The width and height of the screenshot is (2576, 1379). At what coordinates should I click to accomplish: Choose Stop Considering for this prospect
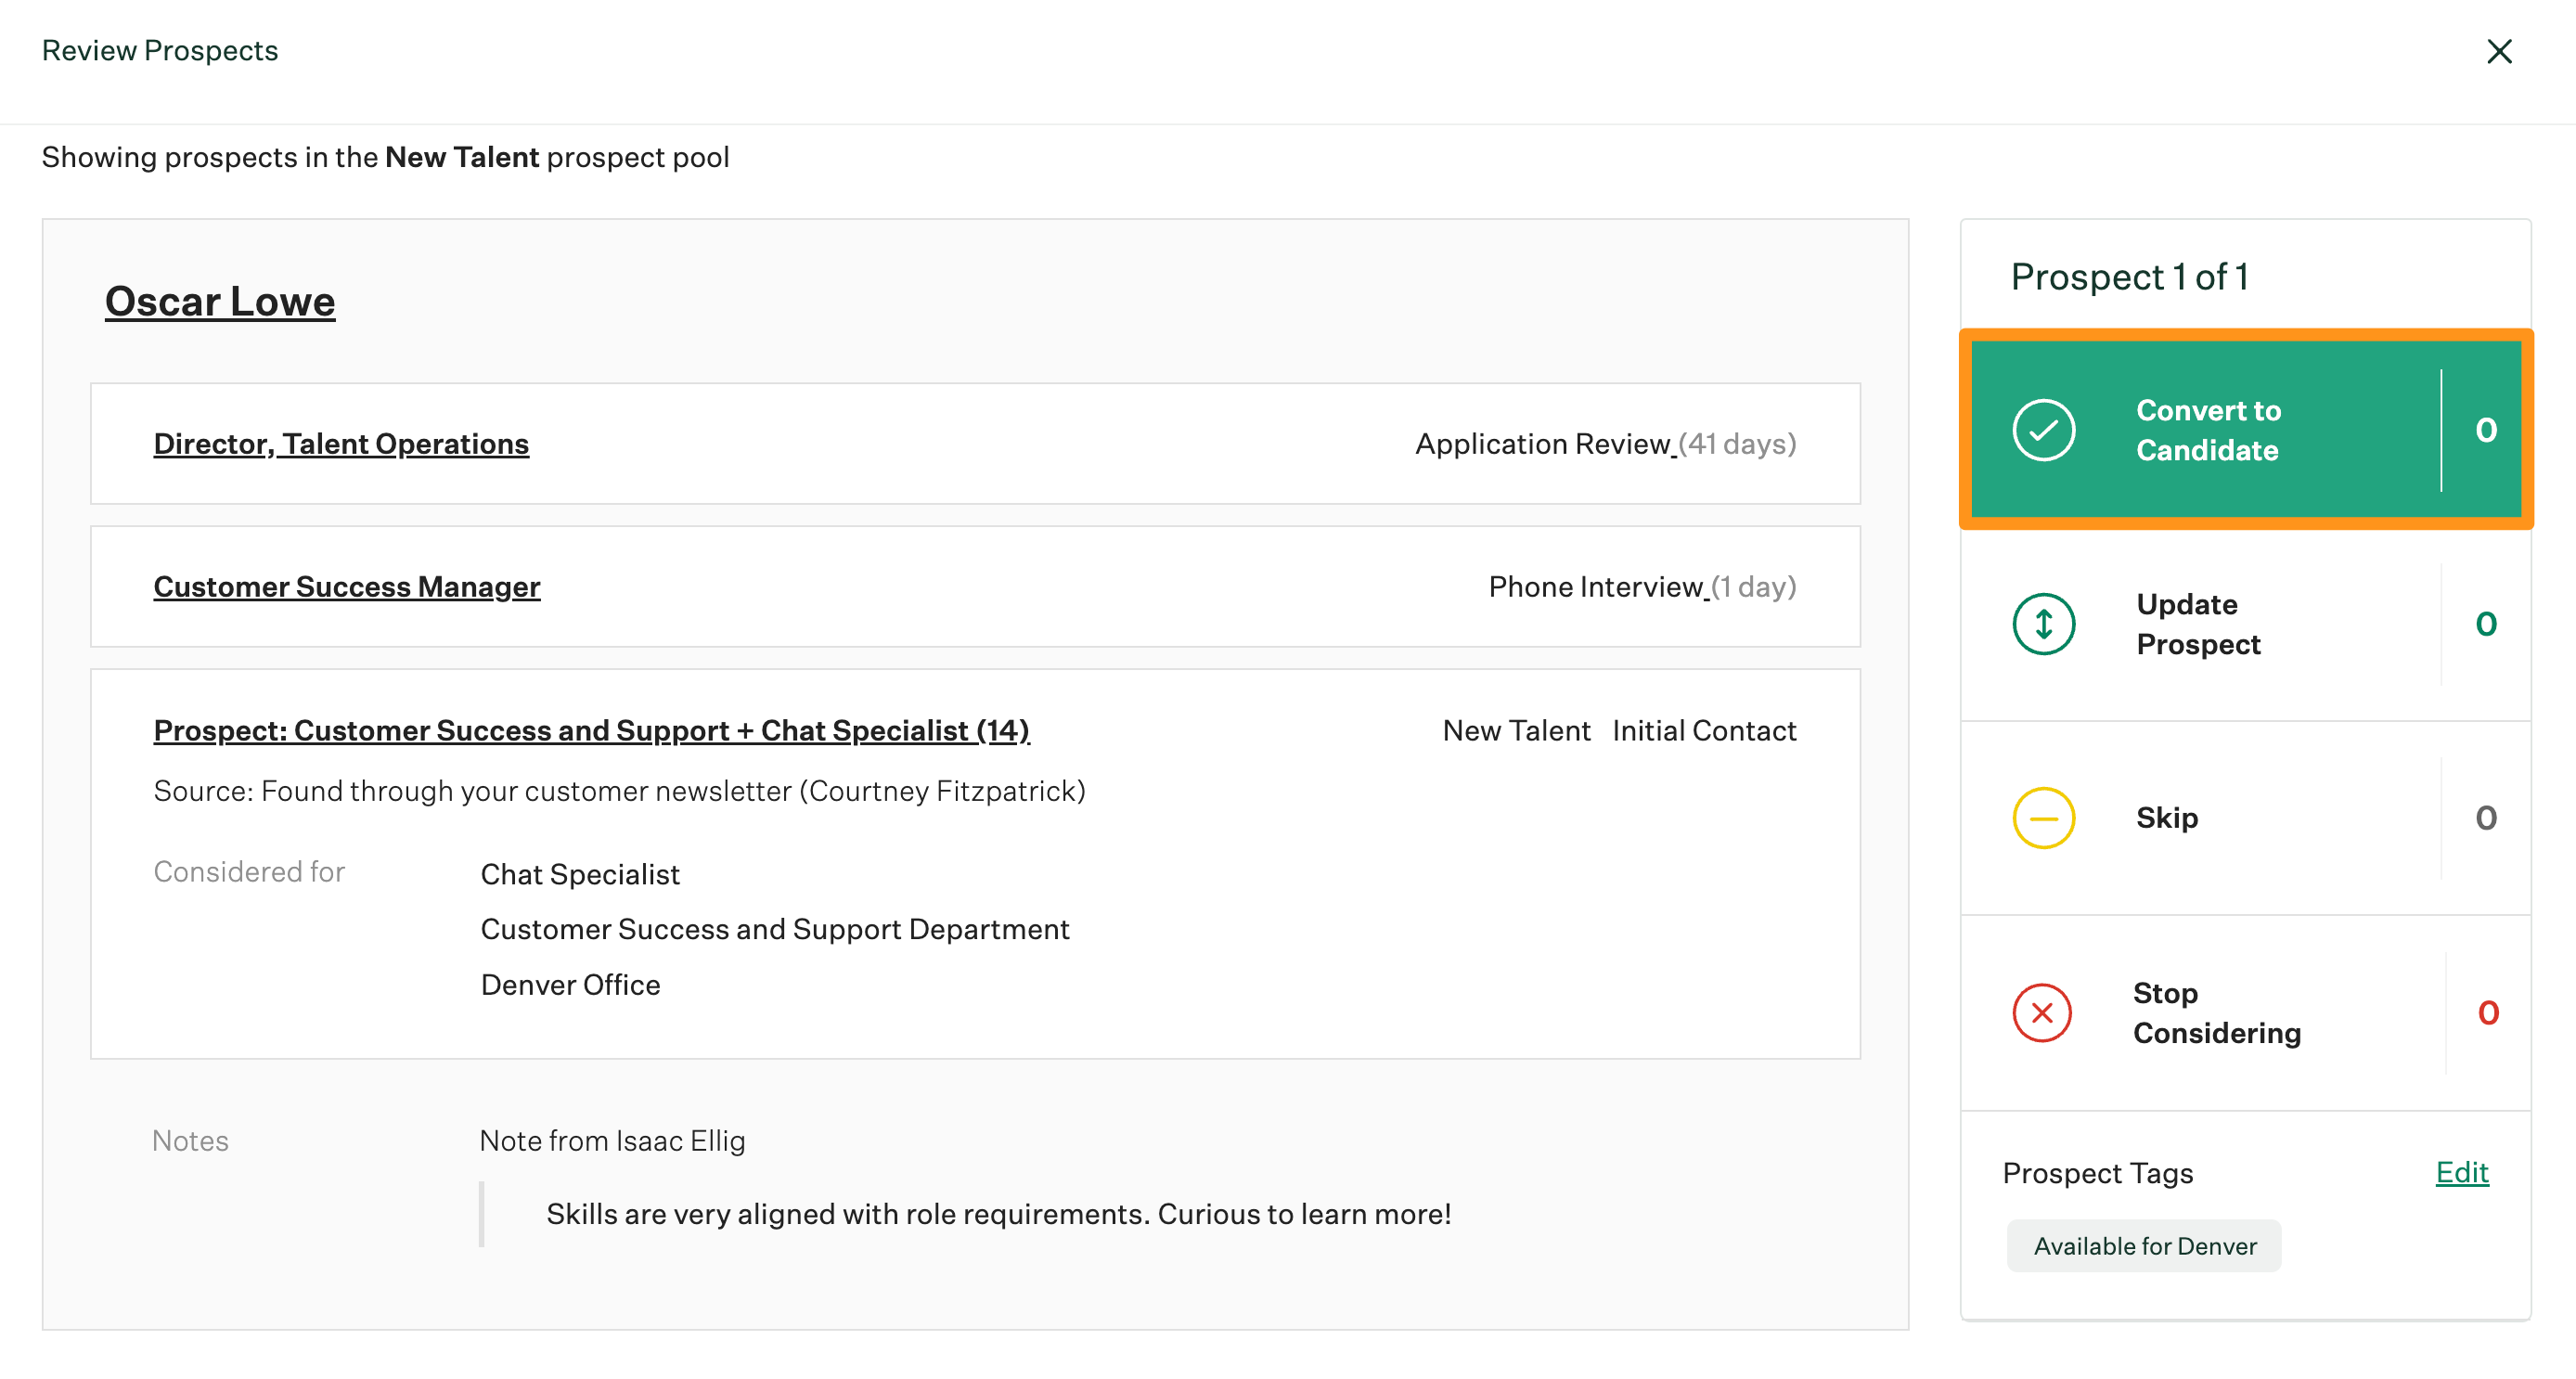pos(2216,1013)
